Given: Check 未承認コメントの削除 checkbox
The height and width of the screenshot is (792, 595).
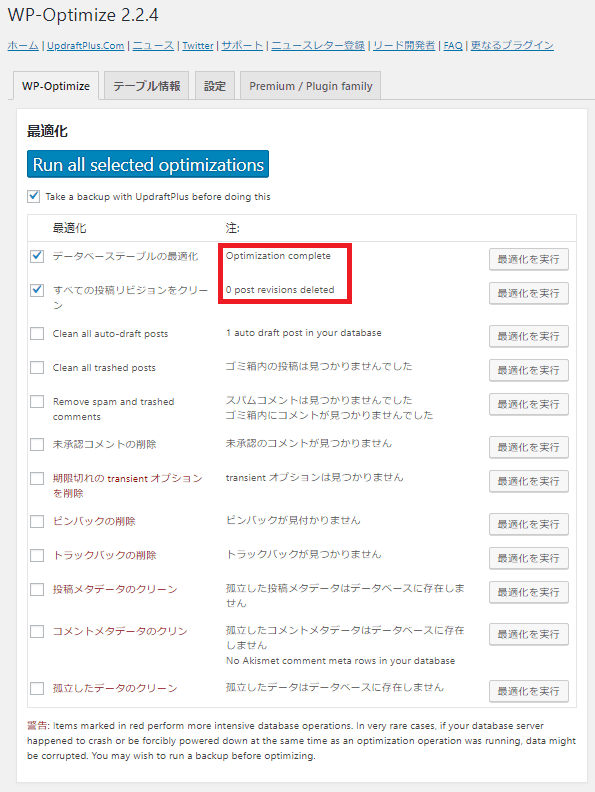Looking at the screenshot, I should [x=37, y=444].
